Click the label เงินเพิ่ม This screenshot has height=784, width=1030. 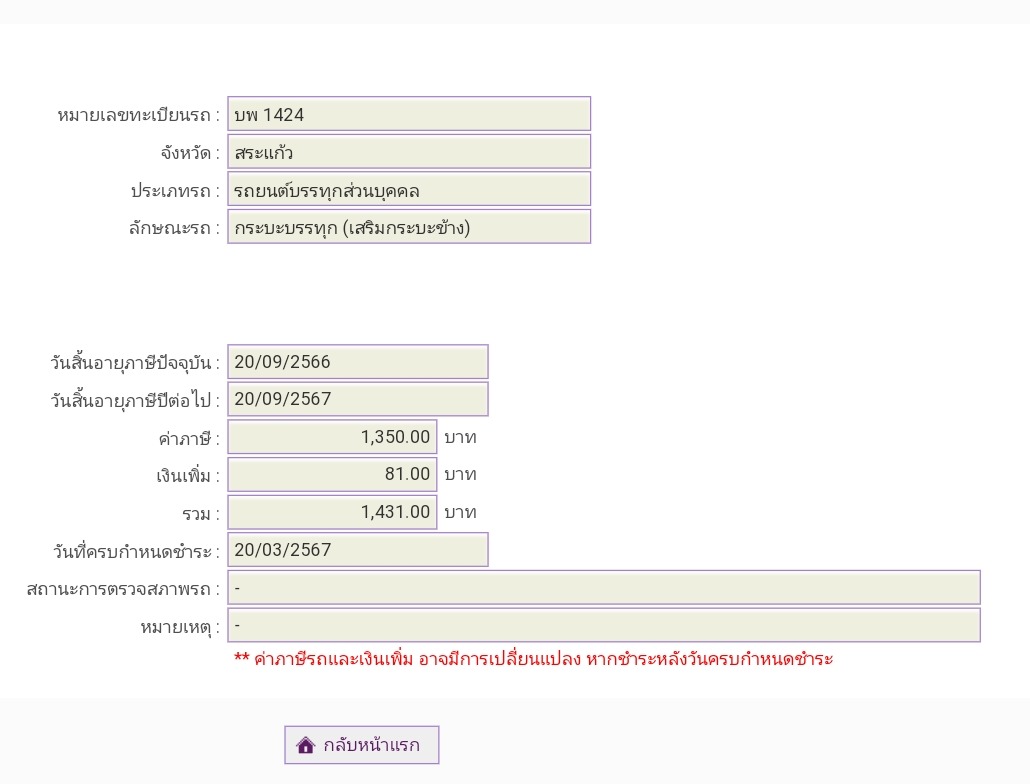[188, 475]
